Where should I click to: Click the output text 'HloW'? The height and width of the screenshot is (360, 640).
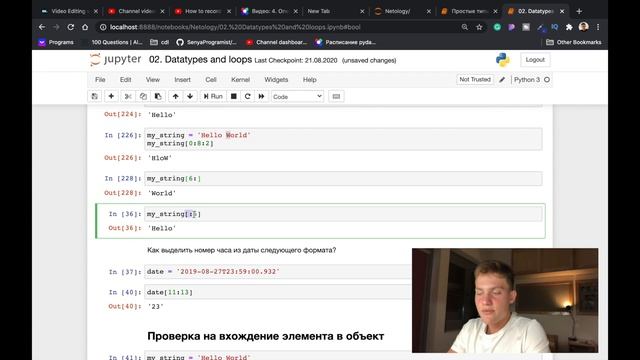[x=160, y=158]
